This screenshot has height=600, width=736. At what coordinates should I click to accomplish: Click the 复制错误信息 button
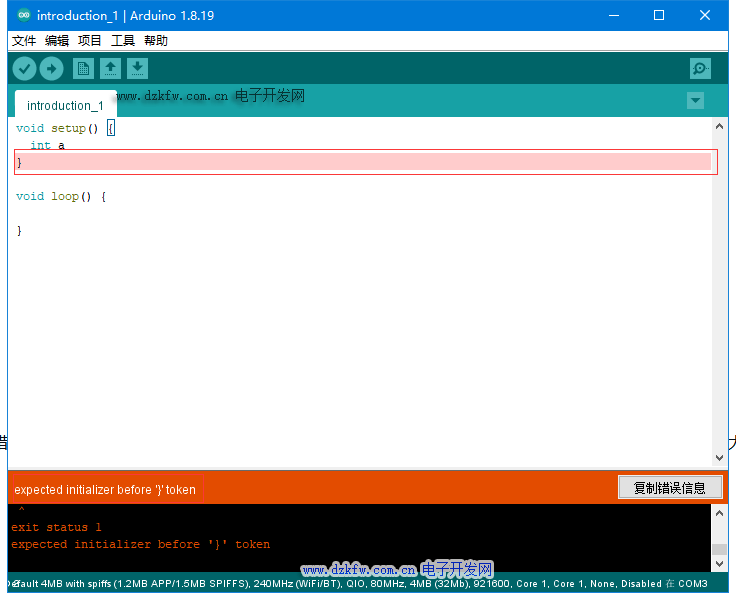coord(669,488)
